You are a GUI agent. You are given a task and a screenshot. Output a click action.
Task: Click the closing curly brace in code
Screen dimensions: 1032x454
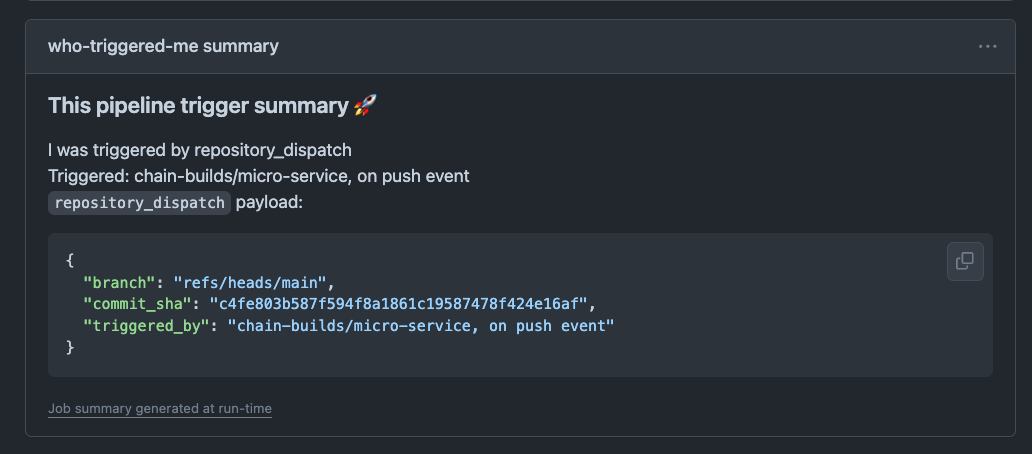[x=70, y=348]
